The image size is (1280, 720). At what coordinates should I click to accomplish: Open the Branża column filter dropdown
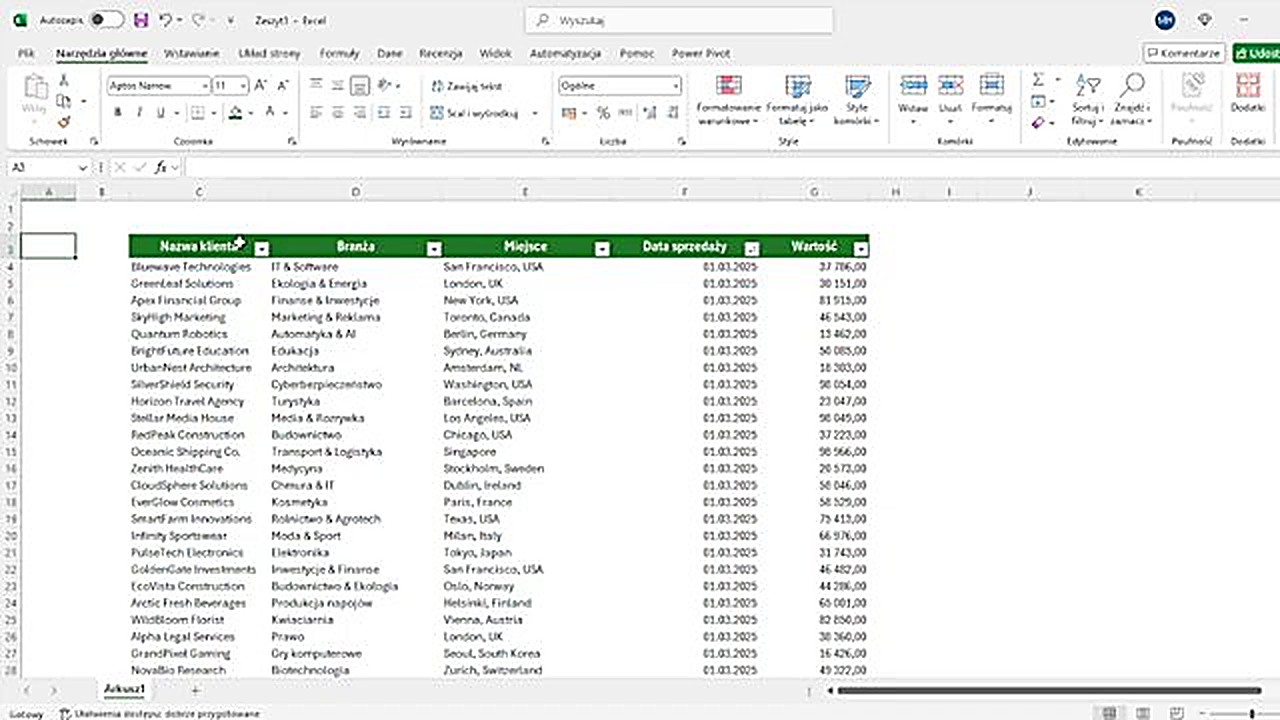pyautogui.click(x=434, y=249)
